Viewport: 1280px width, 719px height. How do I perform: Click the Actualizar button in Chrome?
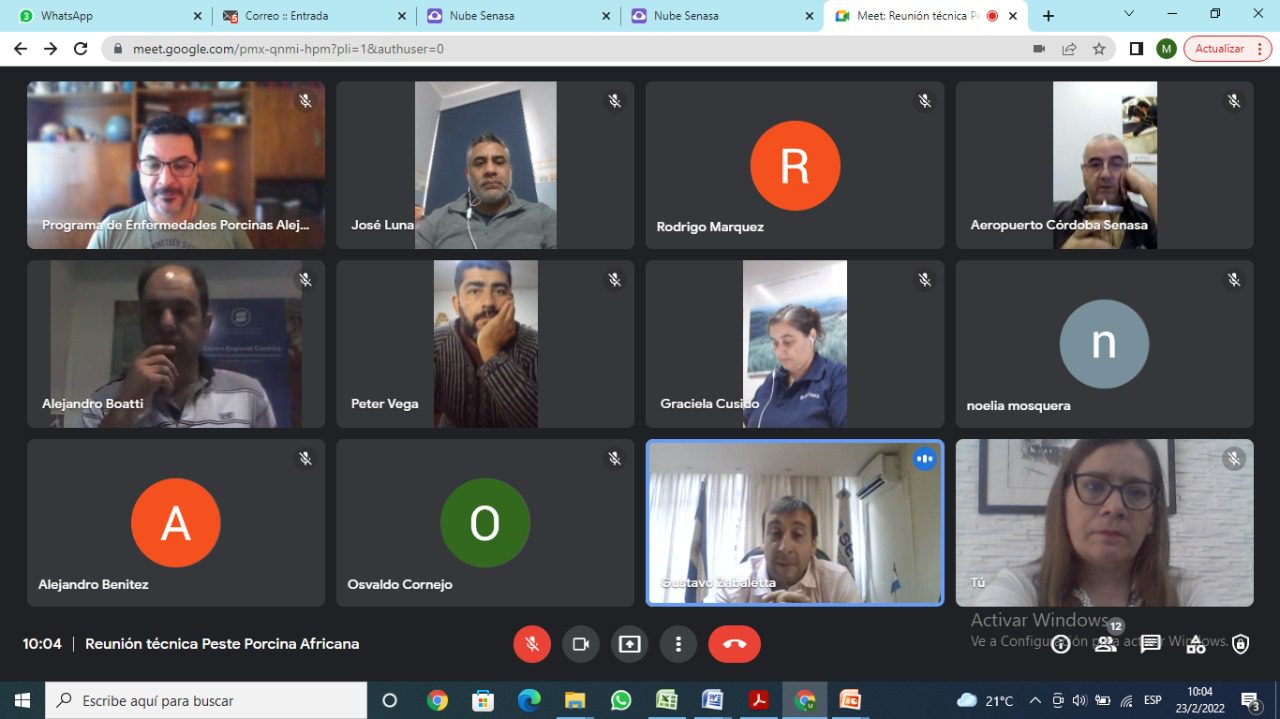[x=1227, y=49]
